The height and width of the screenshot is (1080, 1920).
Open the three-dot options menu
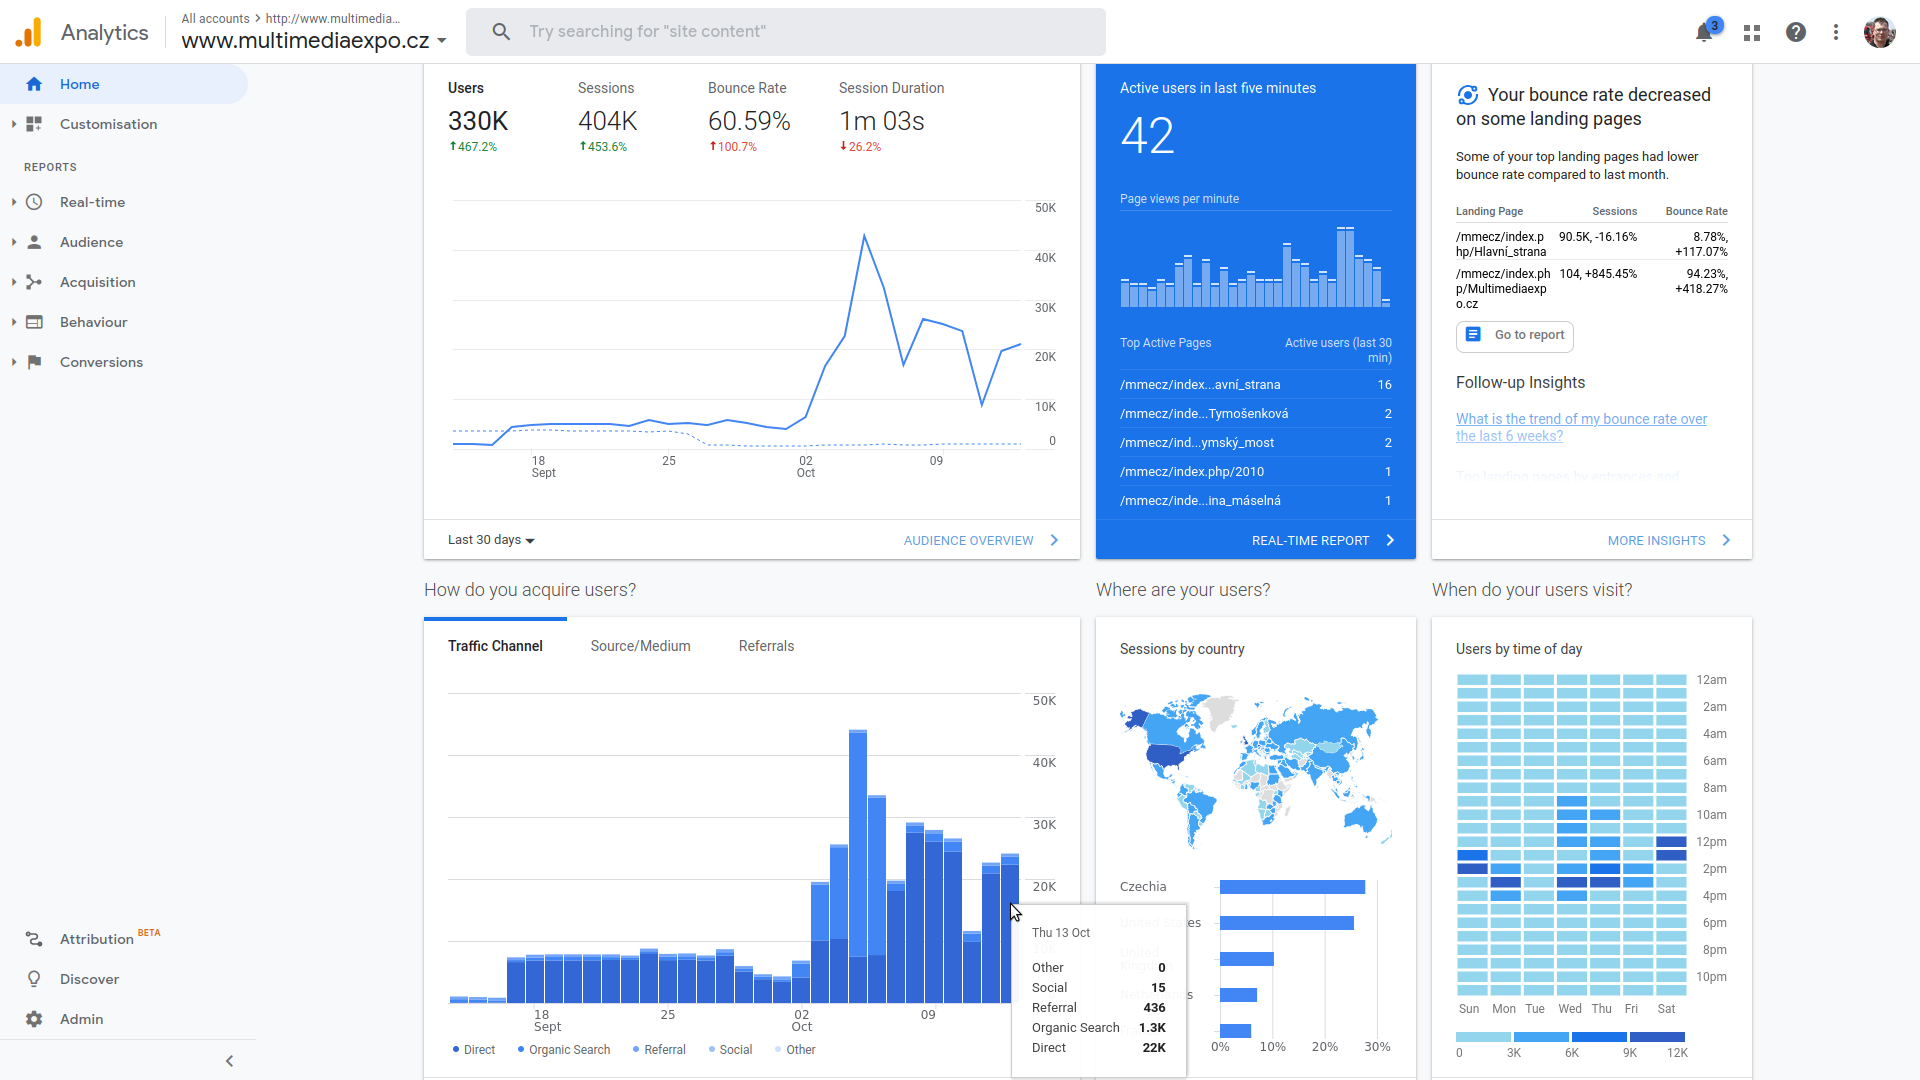[1836, 32]
